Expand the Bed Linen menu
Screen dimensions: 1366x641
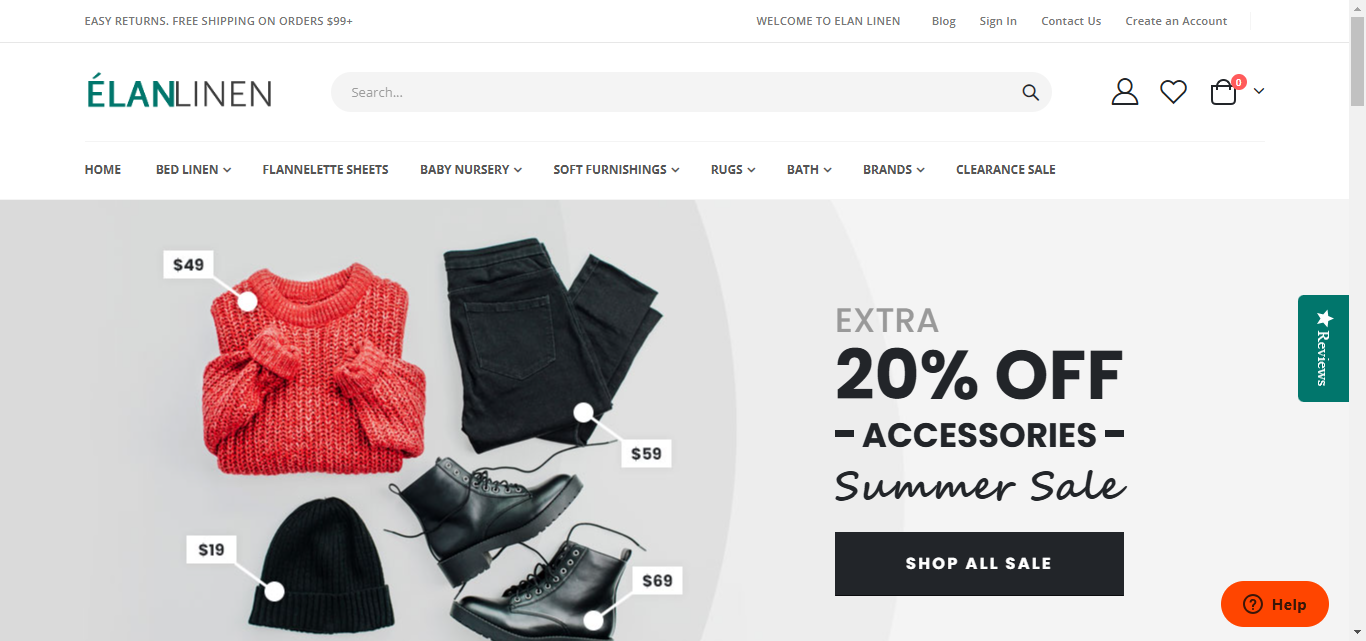click(x=193, y=170)
